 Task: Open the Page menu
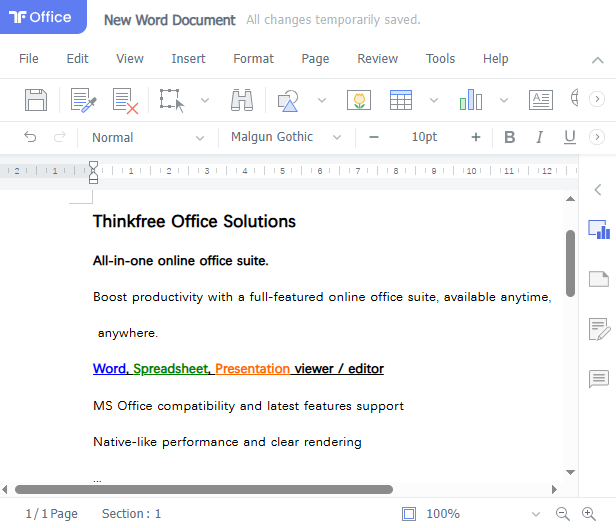(x=315, y=59)
